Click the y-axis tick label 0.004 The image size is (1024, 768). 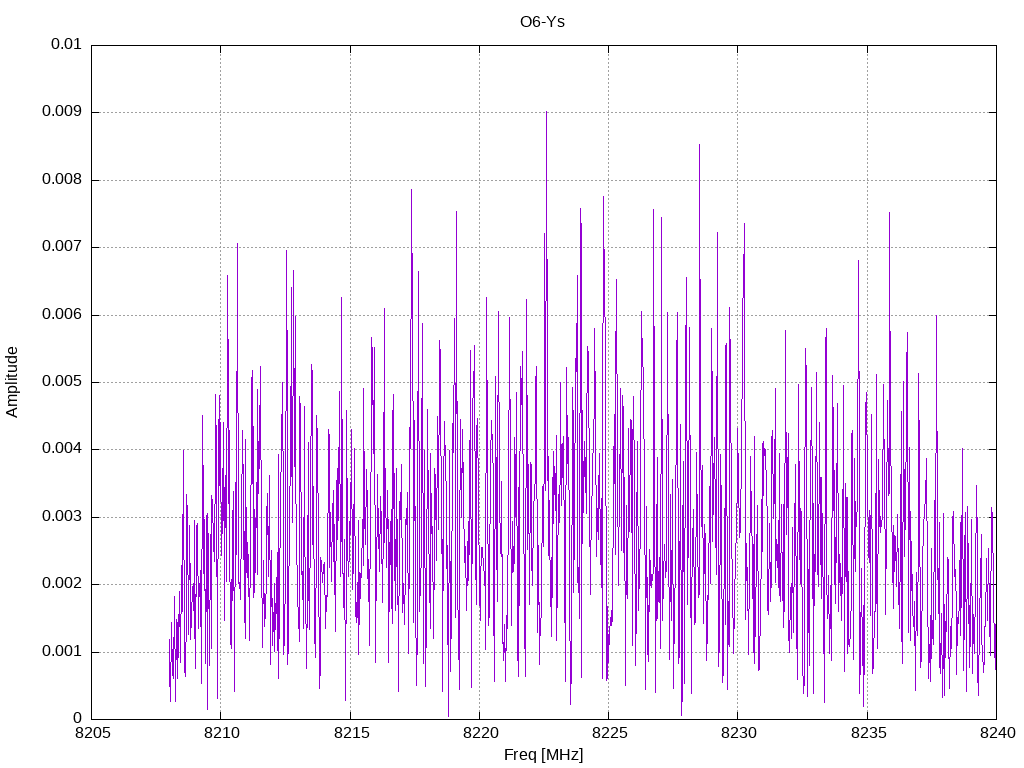[62, 449]
